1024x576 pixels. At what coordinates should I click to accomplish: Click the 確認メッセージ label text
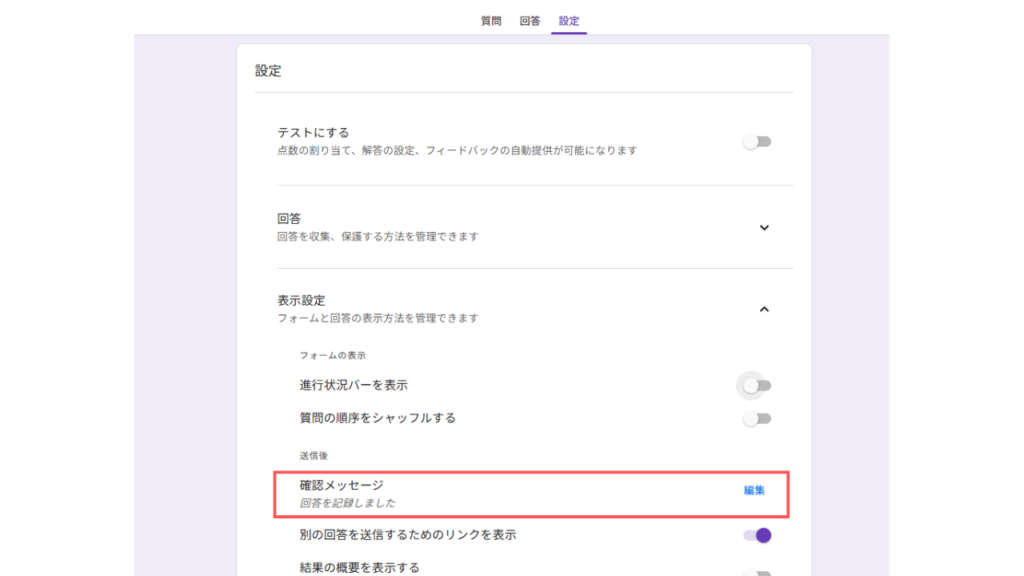coord(341,485)
